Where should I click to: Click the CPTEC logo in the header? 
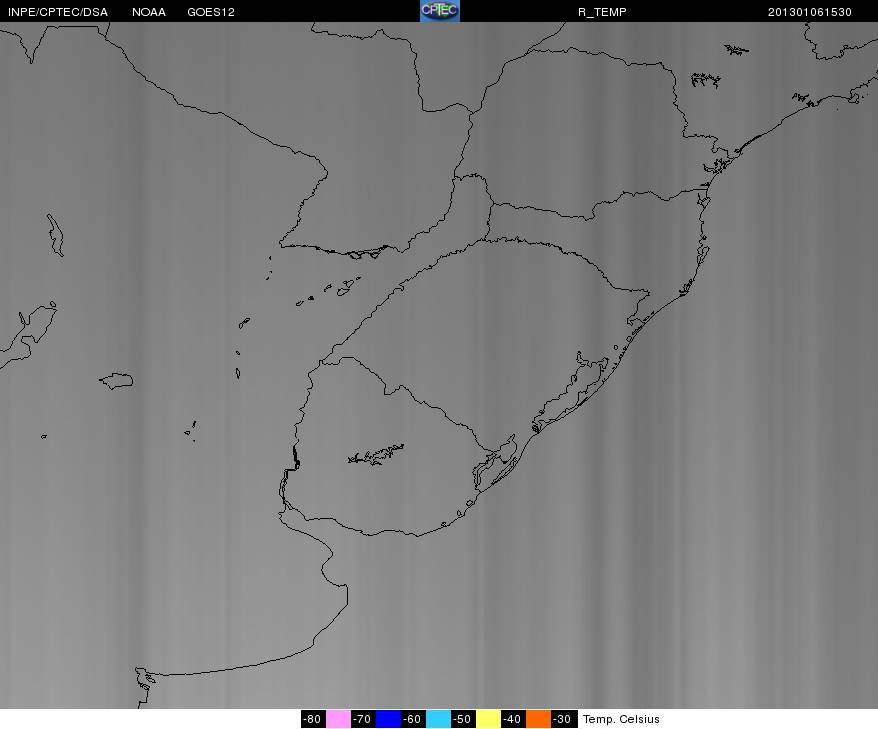tap(440, 11)
